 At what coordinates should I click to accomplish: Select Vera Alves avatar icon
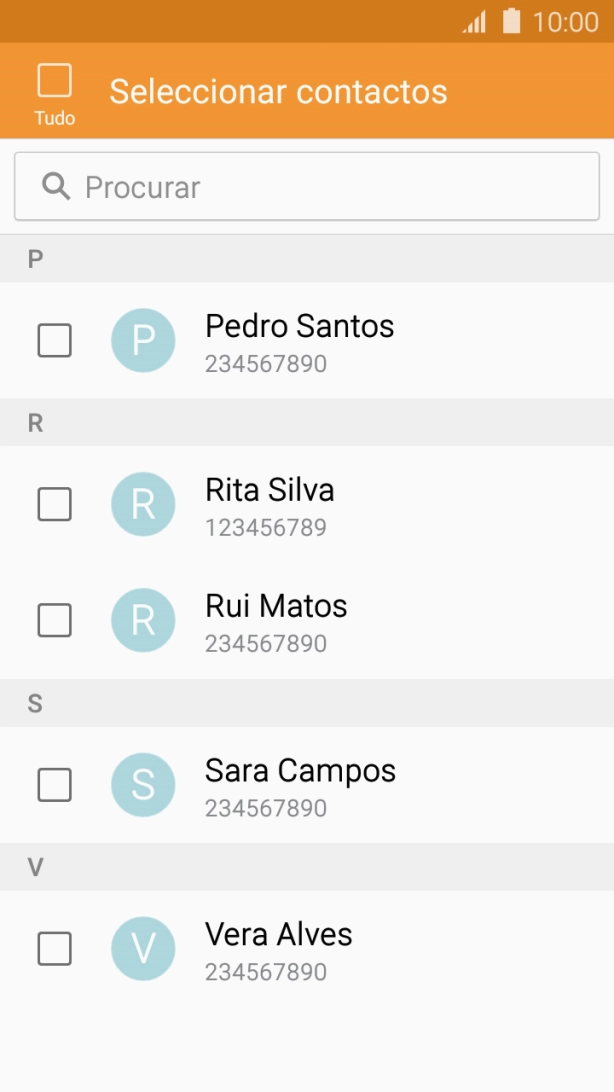click(143, 948)
